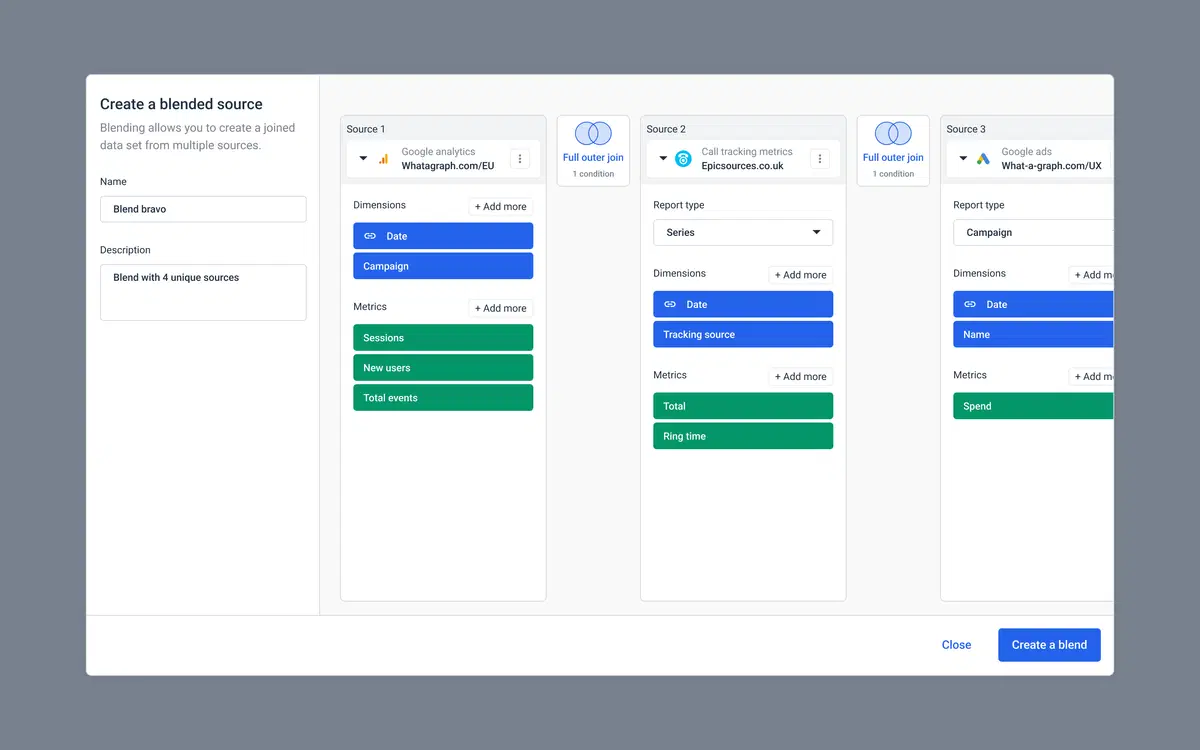
Task: Click the Venn diagram icon between Source 2 and 3
Action: [892, 133]
